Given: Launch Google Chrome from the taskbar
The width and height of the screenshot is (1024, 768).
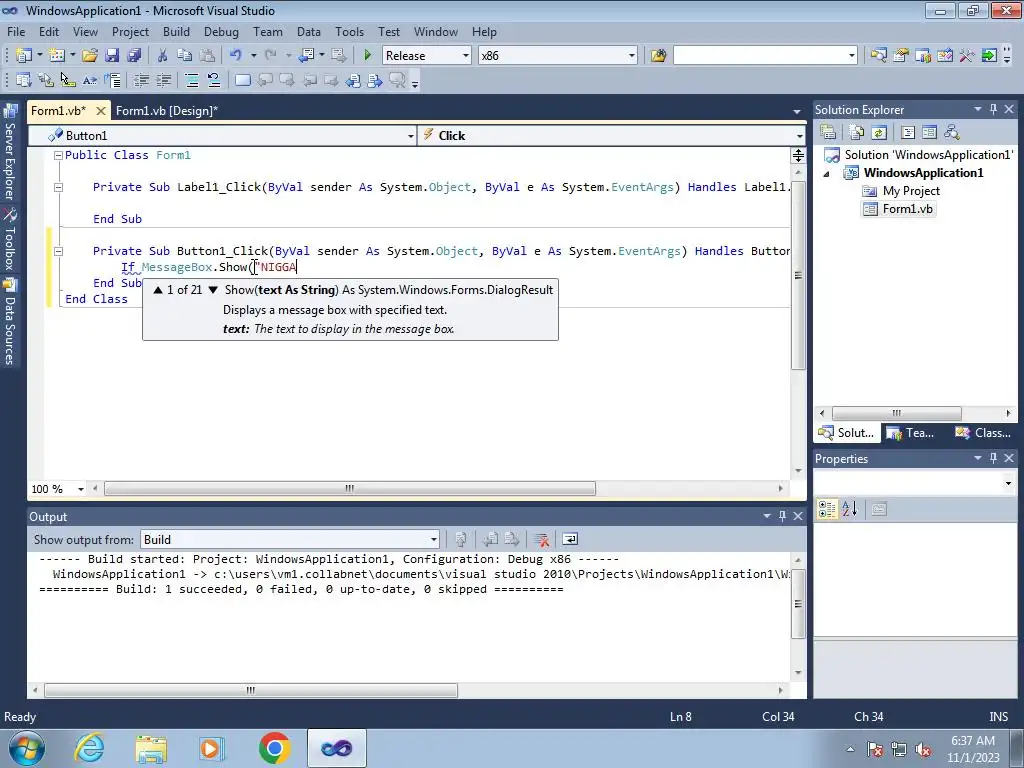Looking at the screenshot, I should [x=274, y=748].
